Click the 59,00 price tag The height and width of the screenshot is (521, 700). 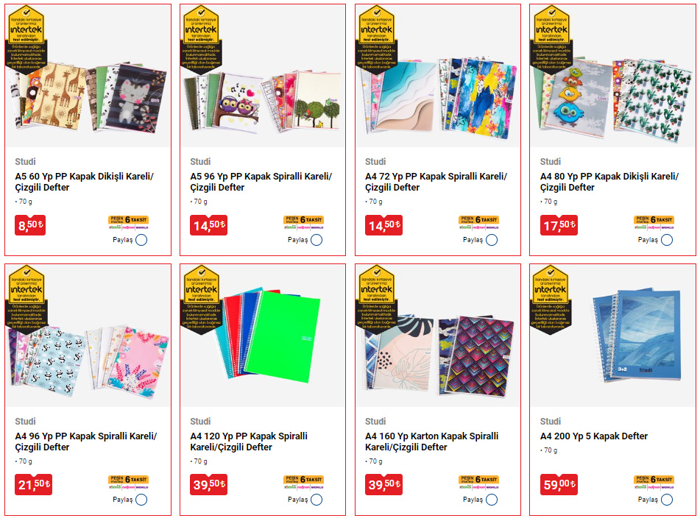559,484
